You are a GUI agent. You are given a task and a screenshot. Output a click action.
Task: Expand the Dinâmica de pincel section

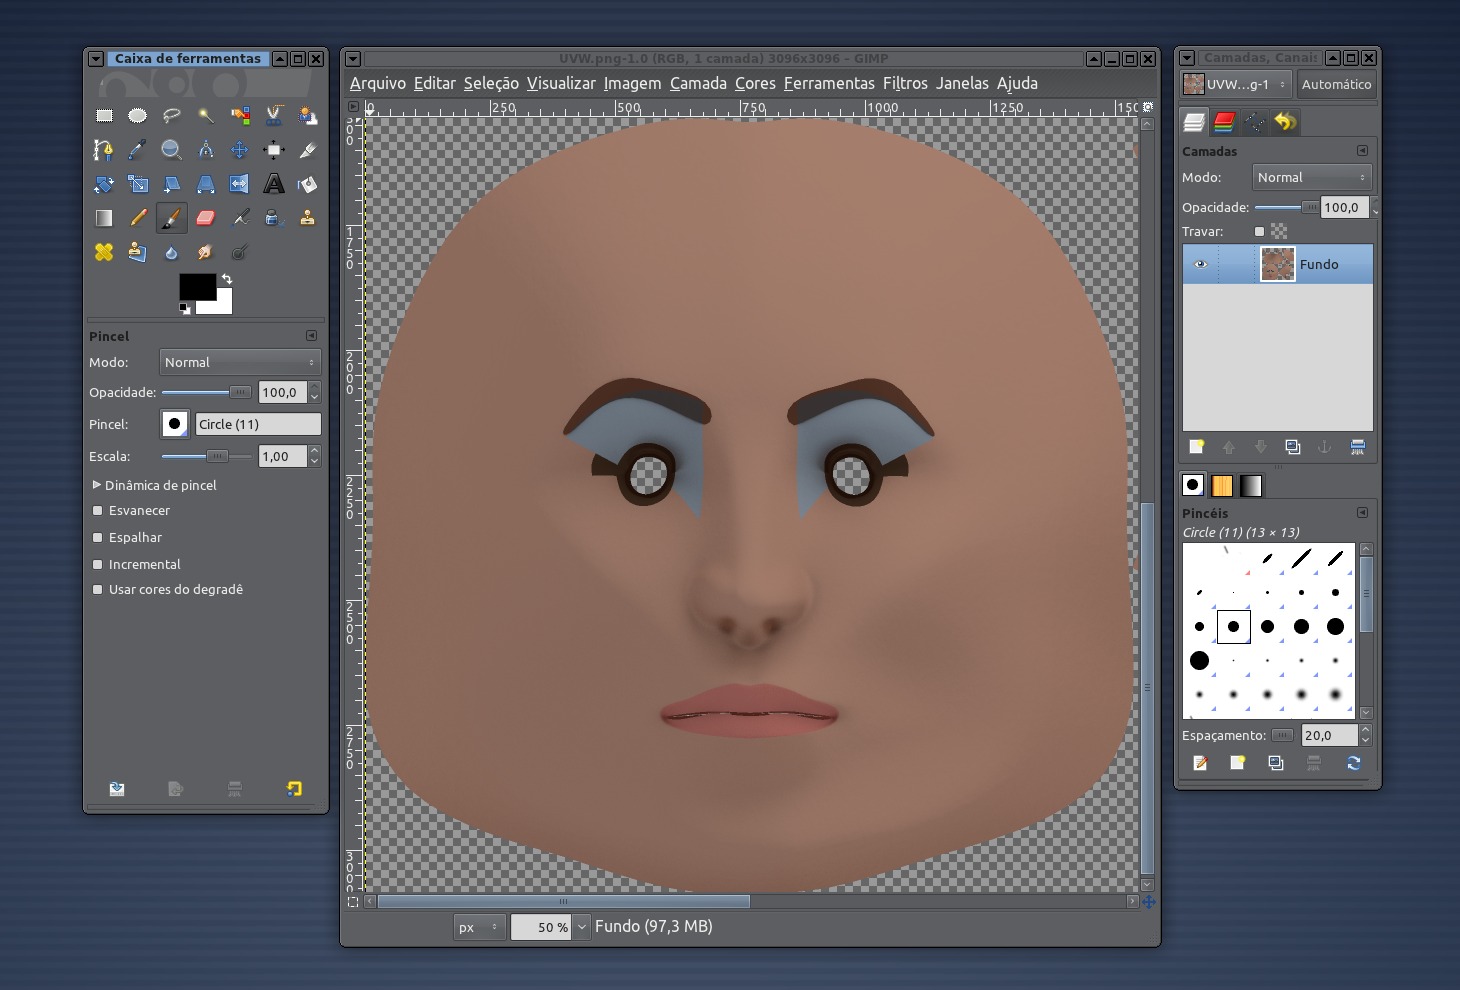[97, 485]
